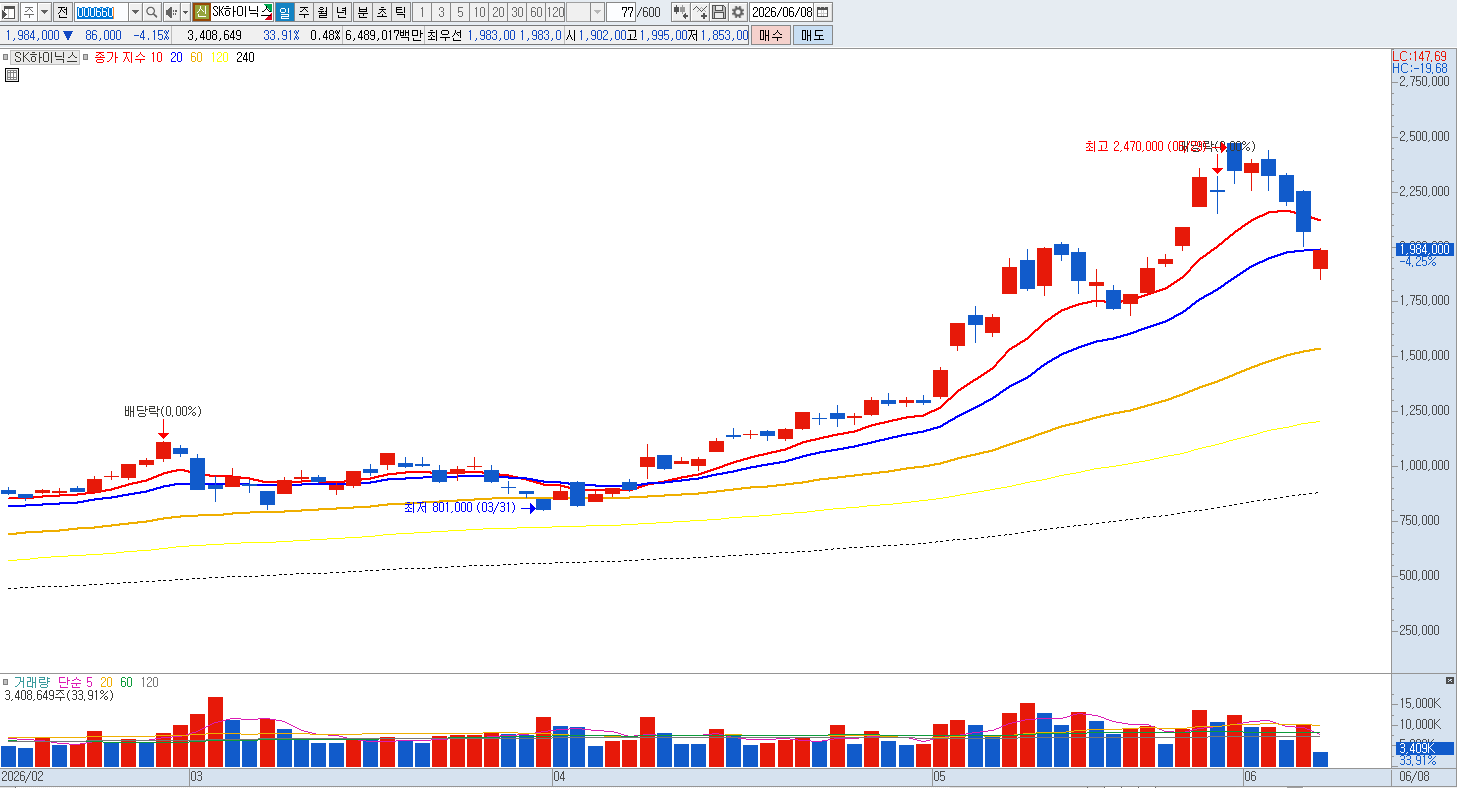Click the 단순 volume average legend label

point(70,682)
